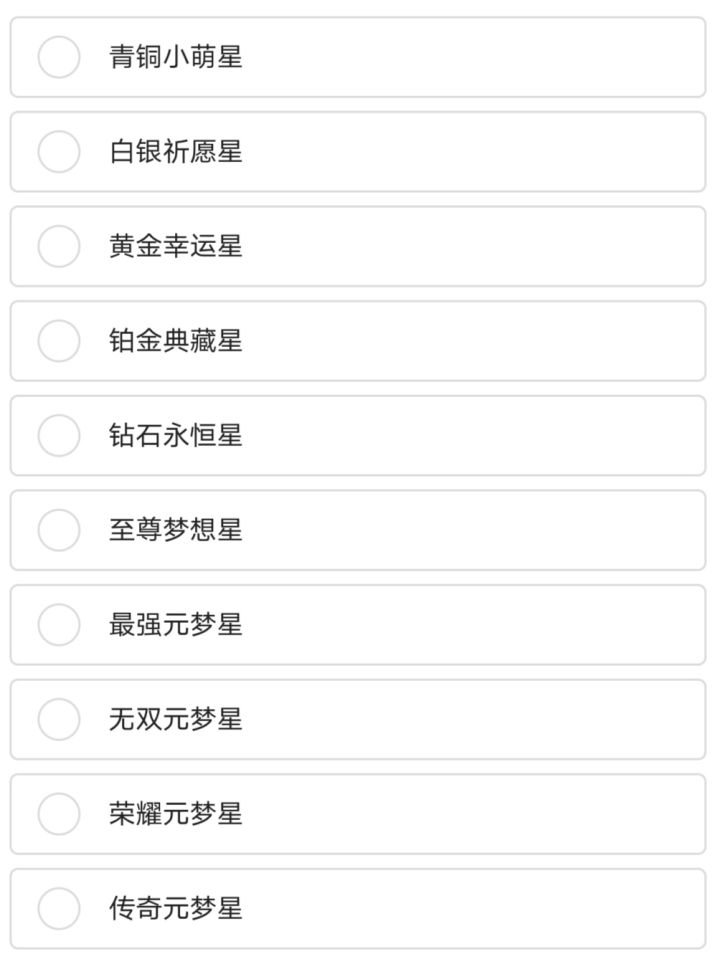The height and width of the screenshot is (972, 720).
Task: Click the 传奇元梦星 option text
Action: coord(176,908)
